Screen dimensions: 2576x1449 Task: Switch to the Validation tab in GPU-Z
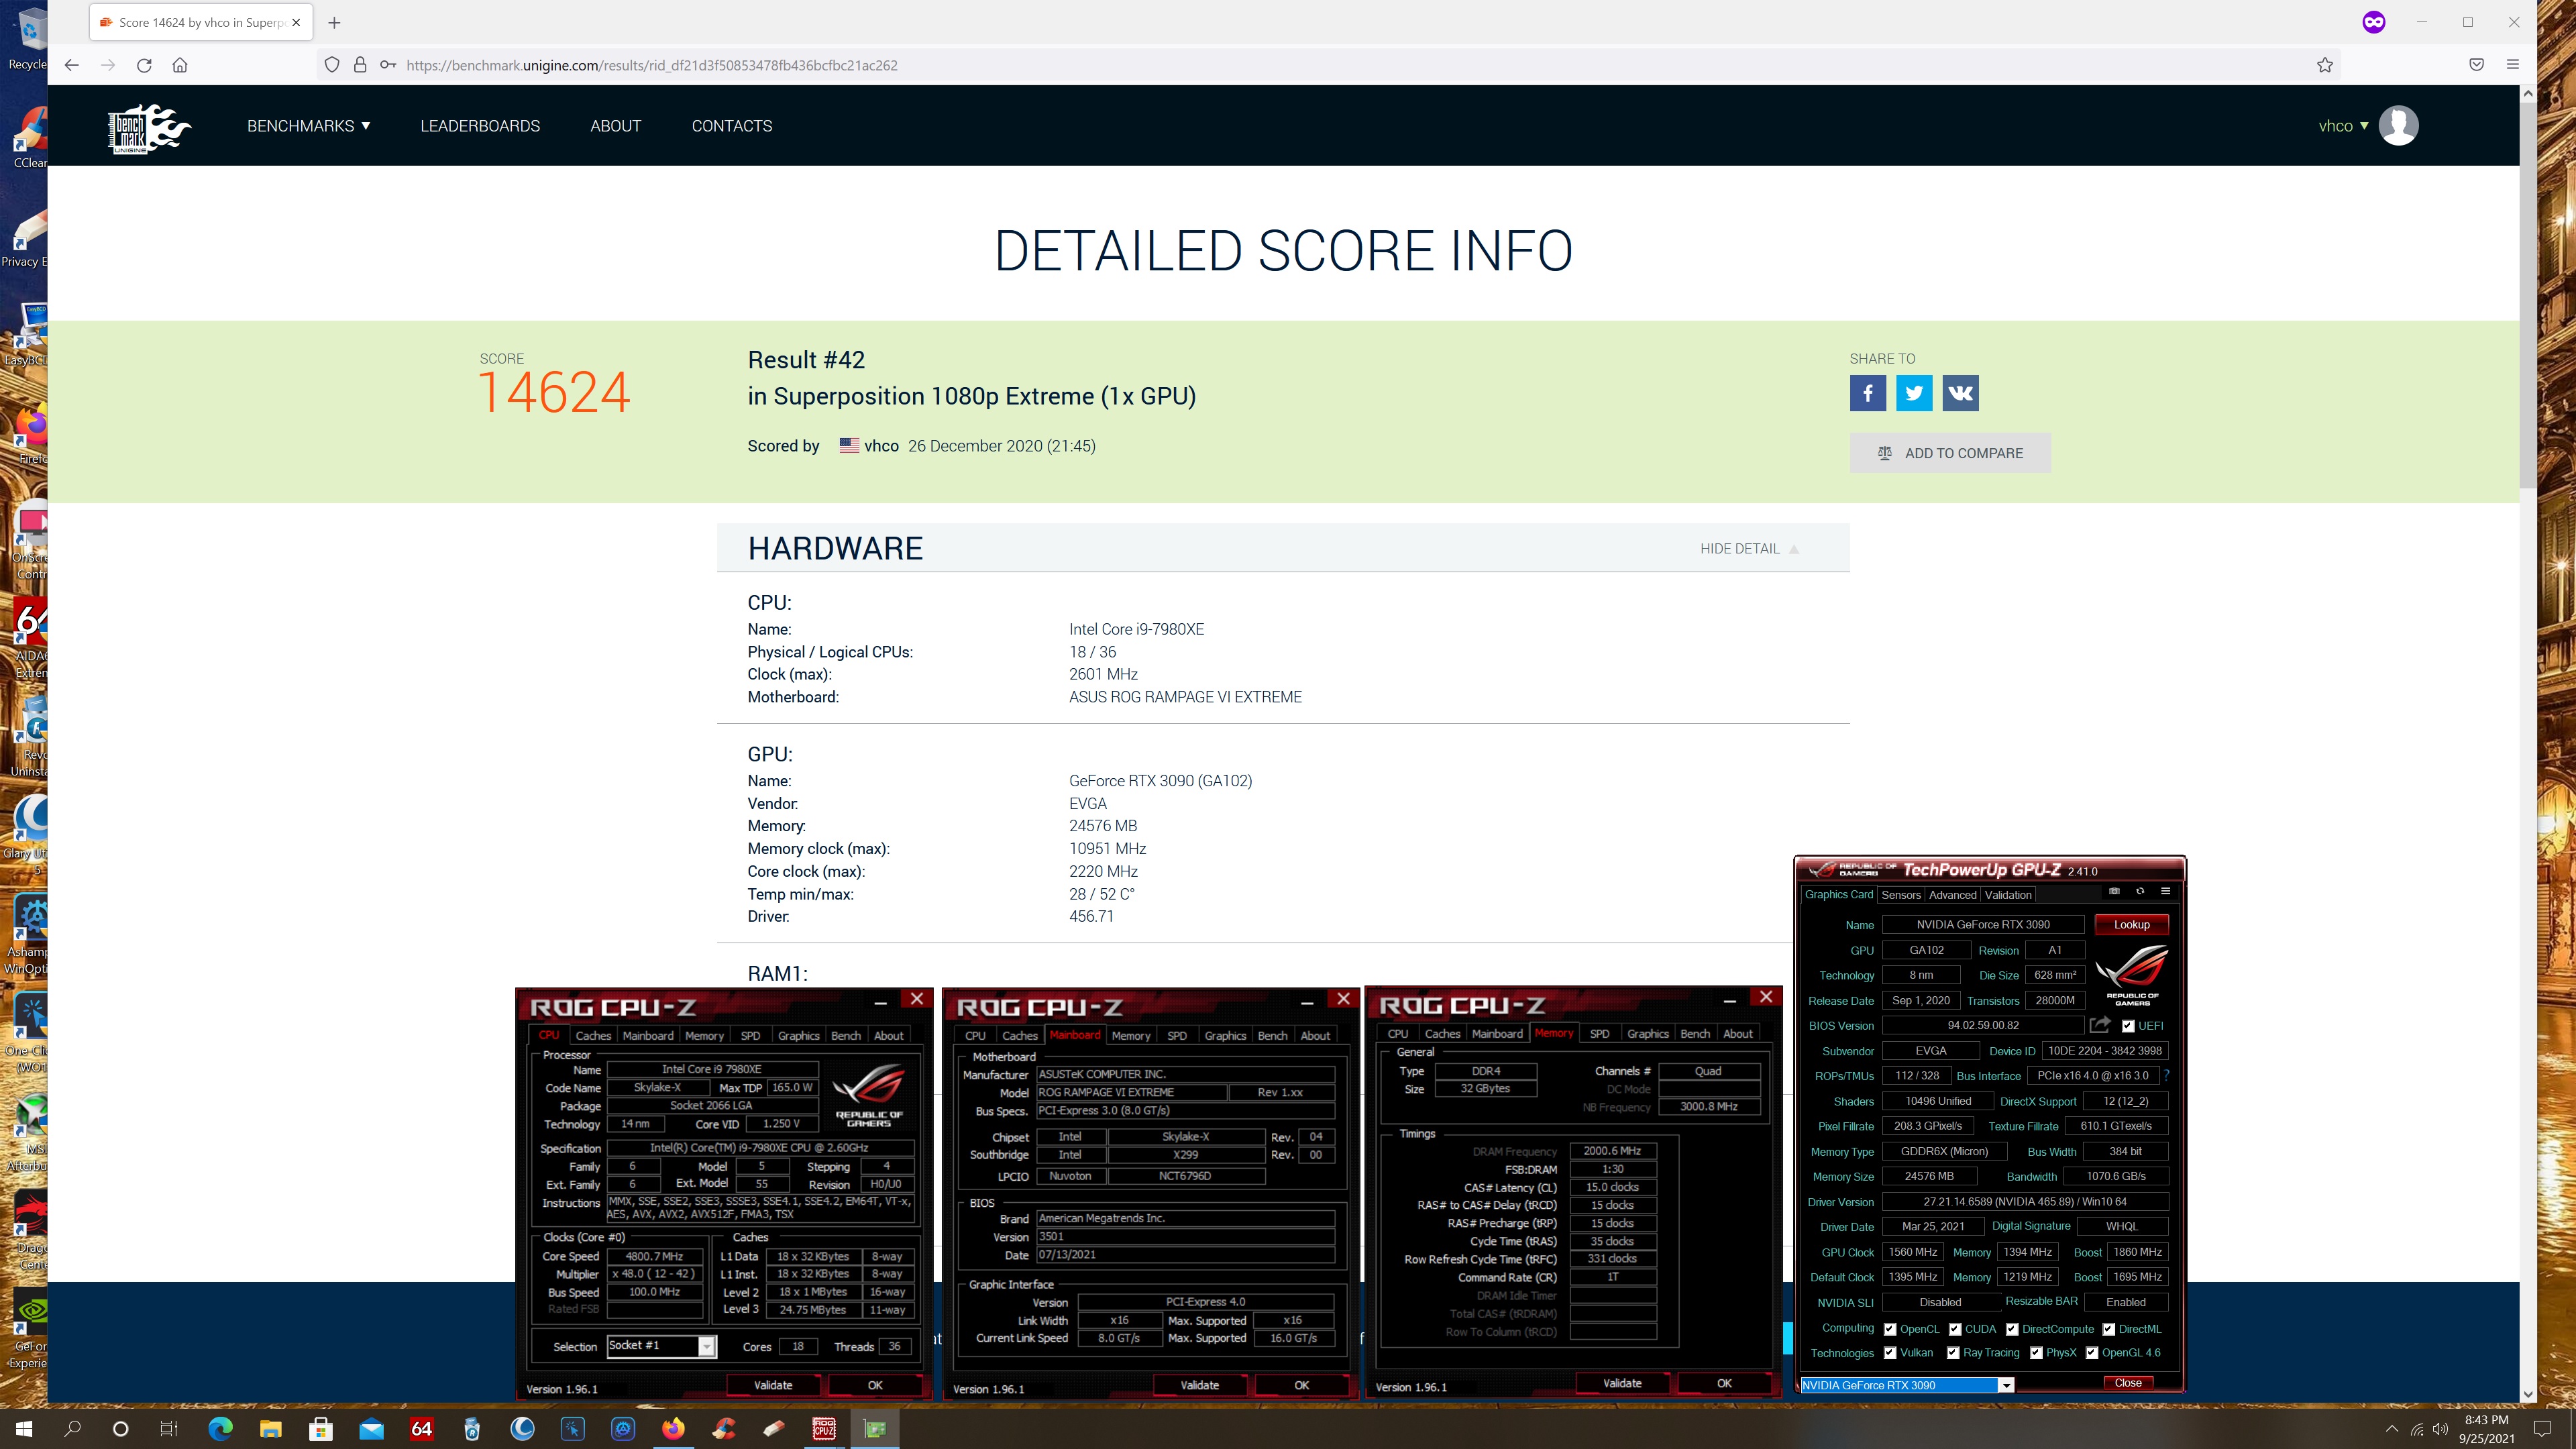click(x=2007, y=895)
